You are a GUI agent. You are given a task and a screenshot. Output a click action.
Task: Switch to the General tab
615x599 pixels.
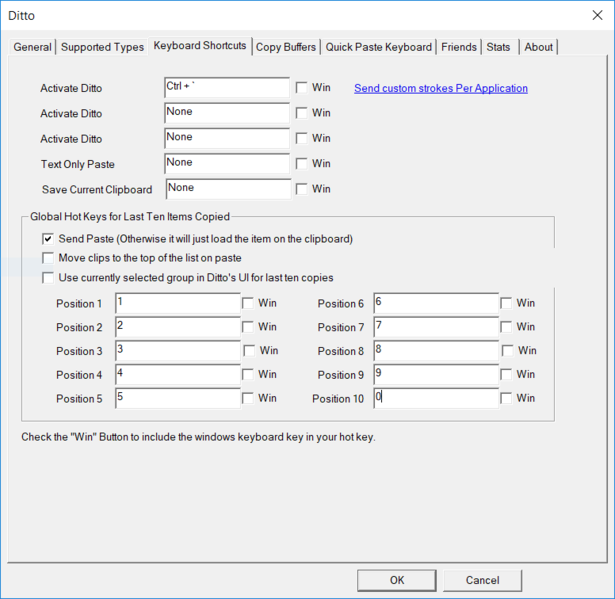coord(32,47)
